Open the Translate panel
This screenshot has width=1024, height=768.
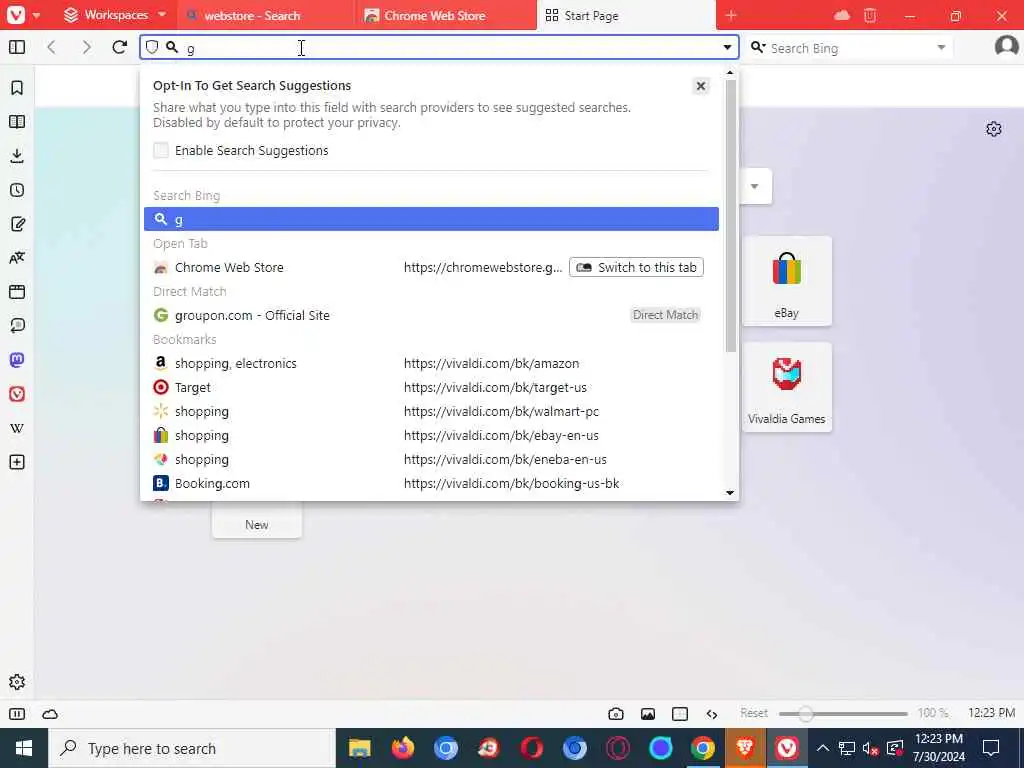[17, 258]
